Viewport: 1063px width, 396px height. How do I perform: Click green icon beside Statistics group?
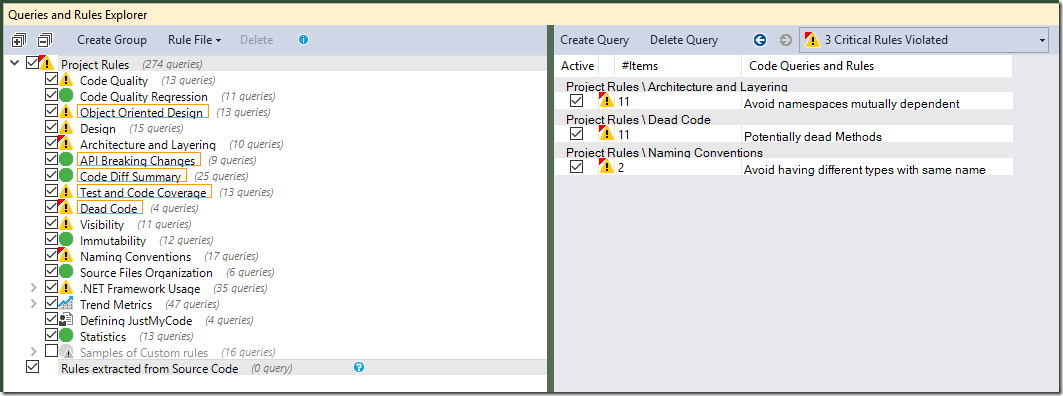tap(66, 336)
